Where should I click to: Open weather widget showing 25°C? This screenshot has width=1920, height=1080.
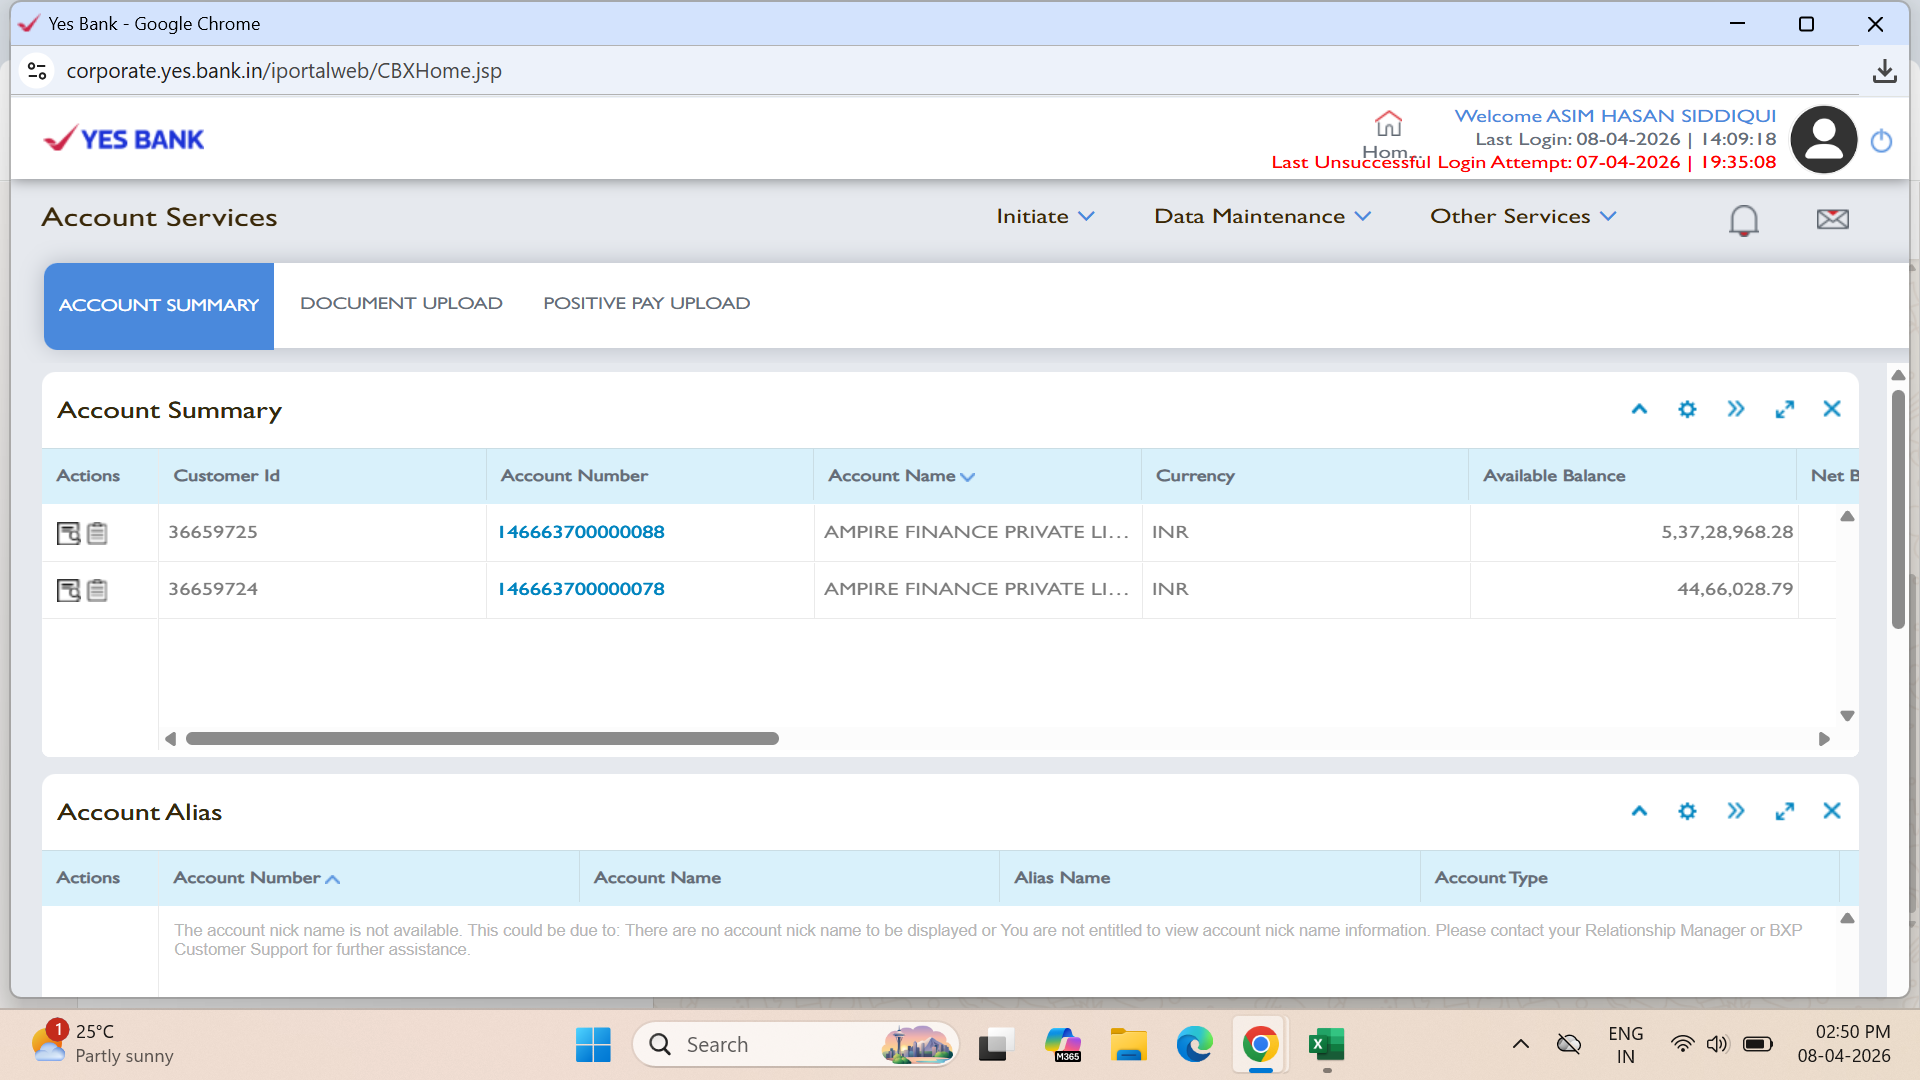coord(102,1044)
